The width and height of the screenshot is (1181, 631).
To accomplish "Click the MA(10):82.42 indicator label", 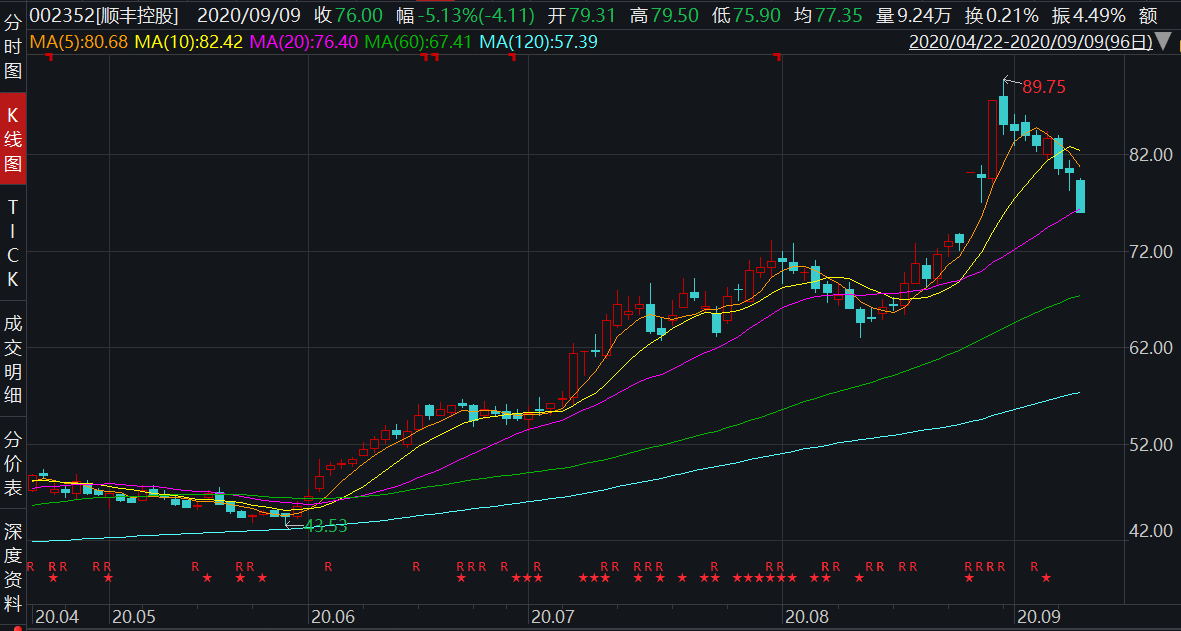I will tap(188, 42).
